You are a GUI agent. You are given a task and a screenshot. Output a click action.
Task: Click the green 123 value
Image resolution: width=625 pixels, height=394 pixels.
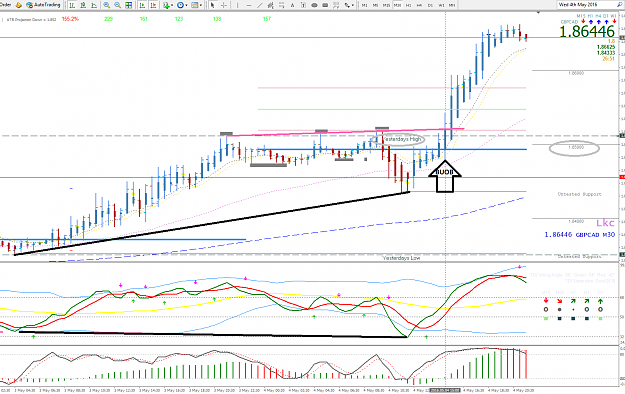179,19
